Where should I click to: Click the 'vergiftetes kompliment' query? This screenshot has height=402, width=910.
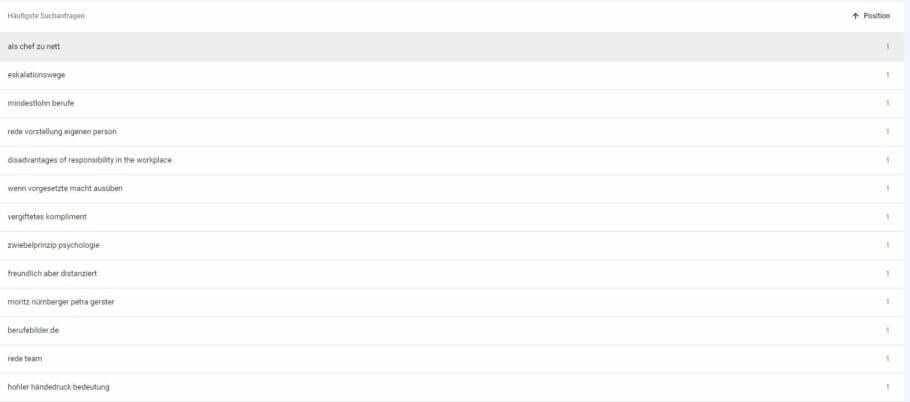pos(47,217)
